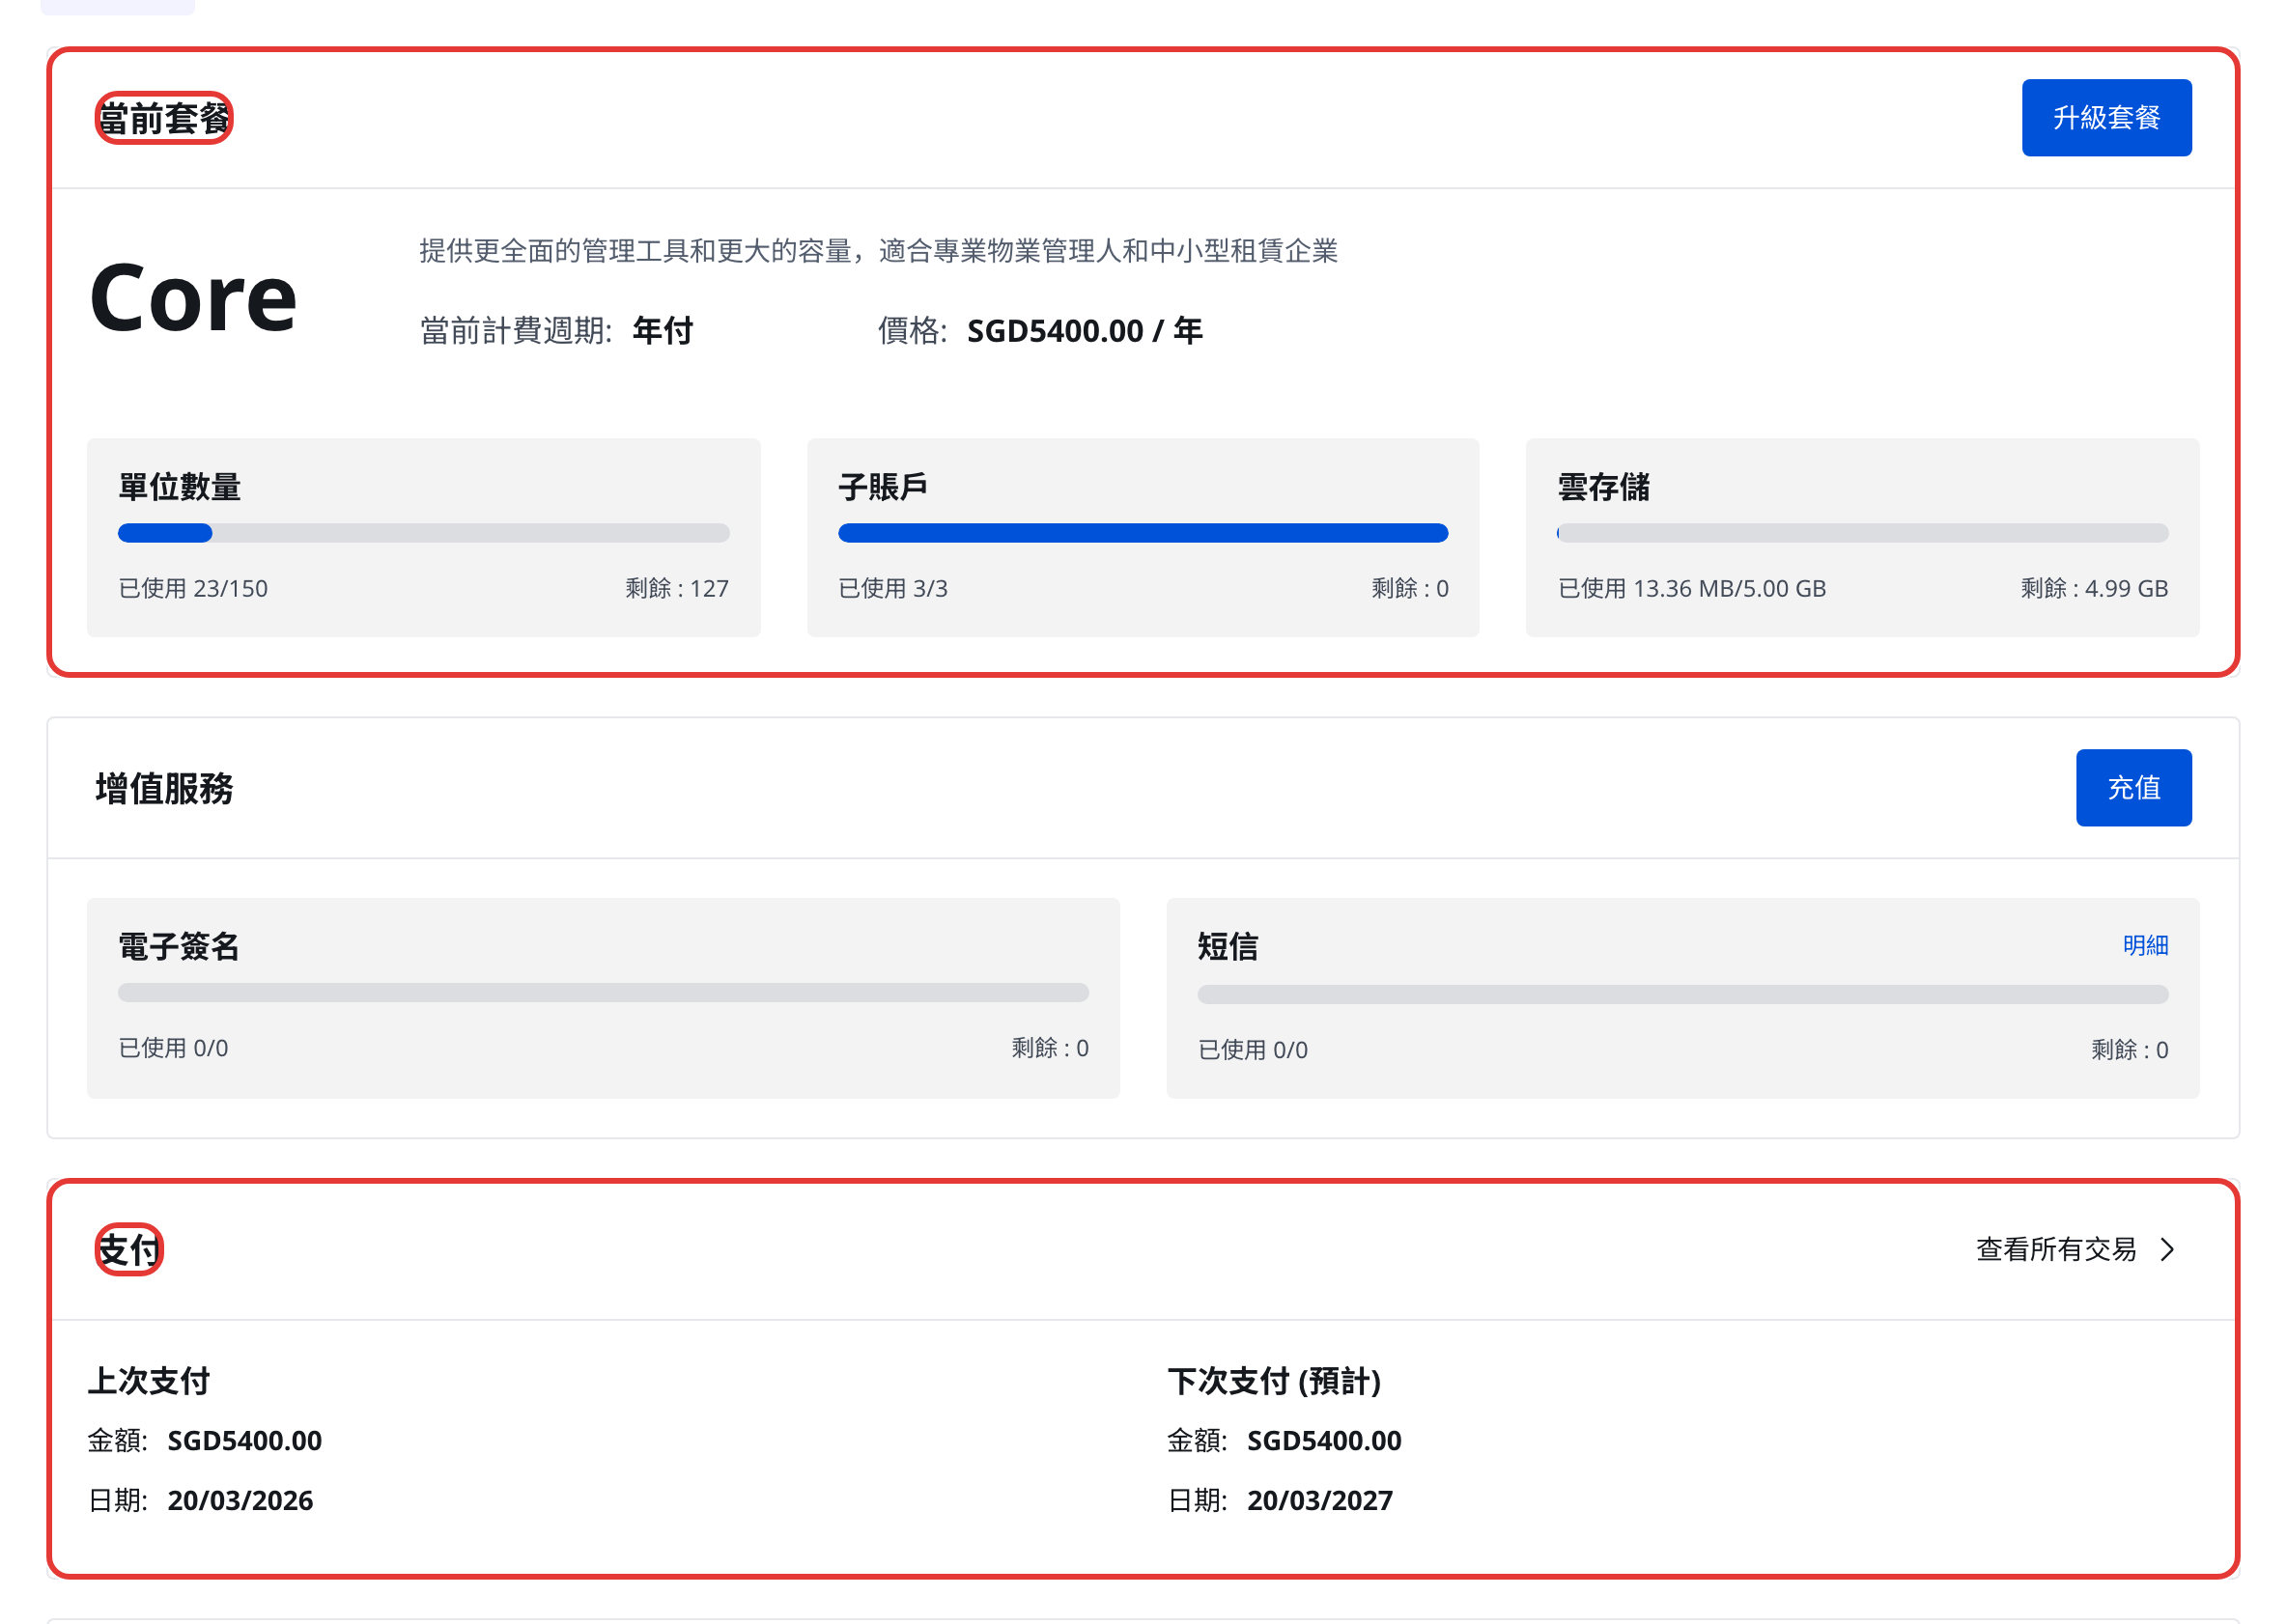Click the 電子簽名 usage progress bar

pos(603,992)
